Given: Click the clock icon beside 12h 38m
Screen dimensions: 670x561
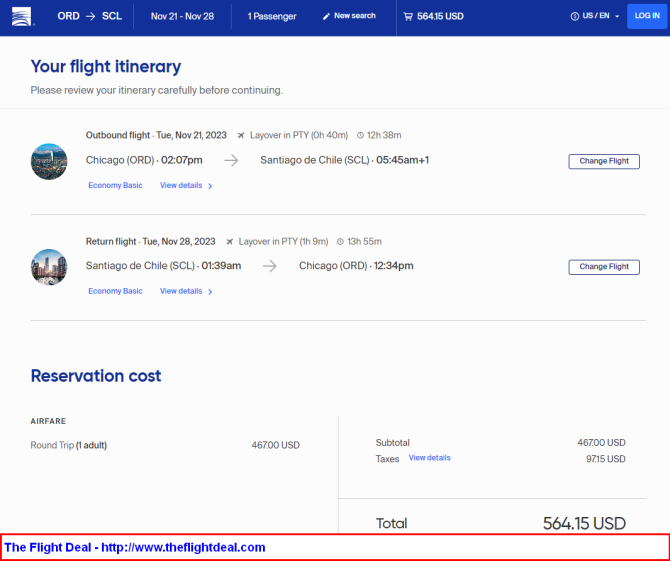Looking at the screenshot, I should point(360,135).
